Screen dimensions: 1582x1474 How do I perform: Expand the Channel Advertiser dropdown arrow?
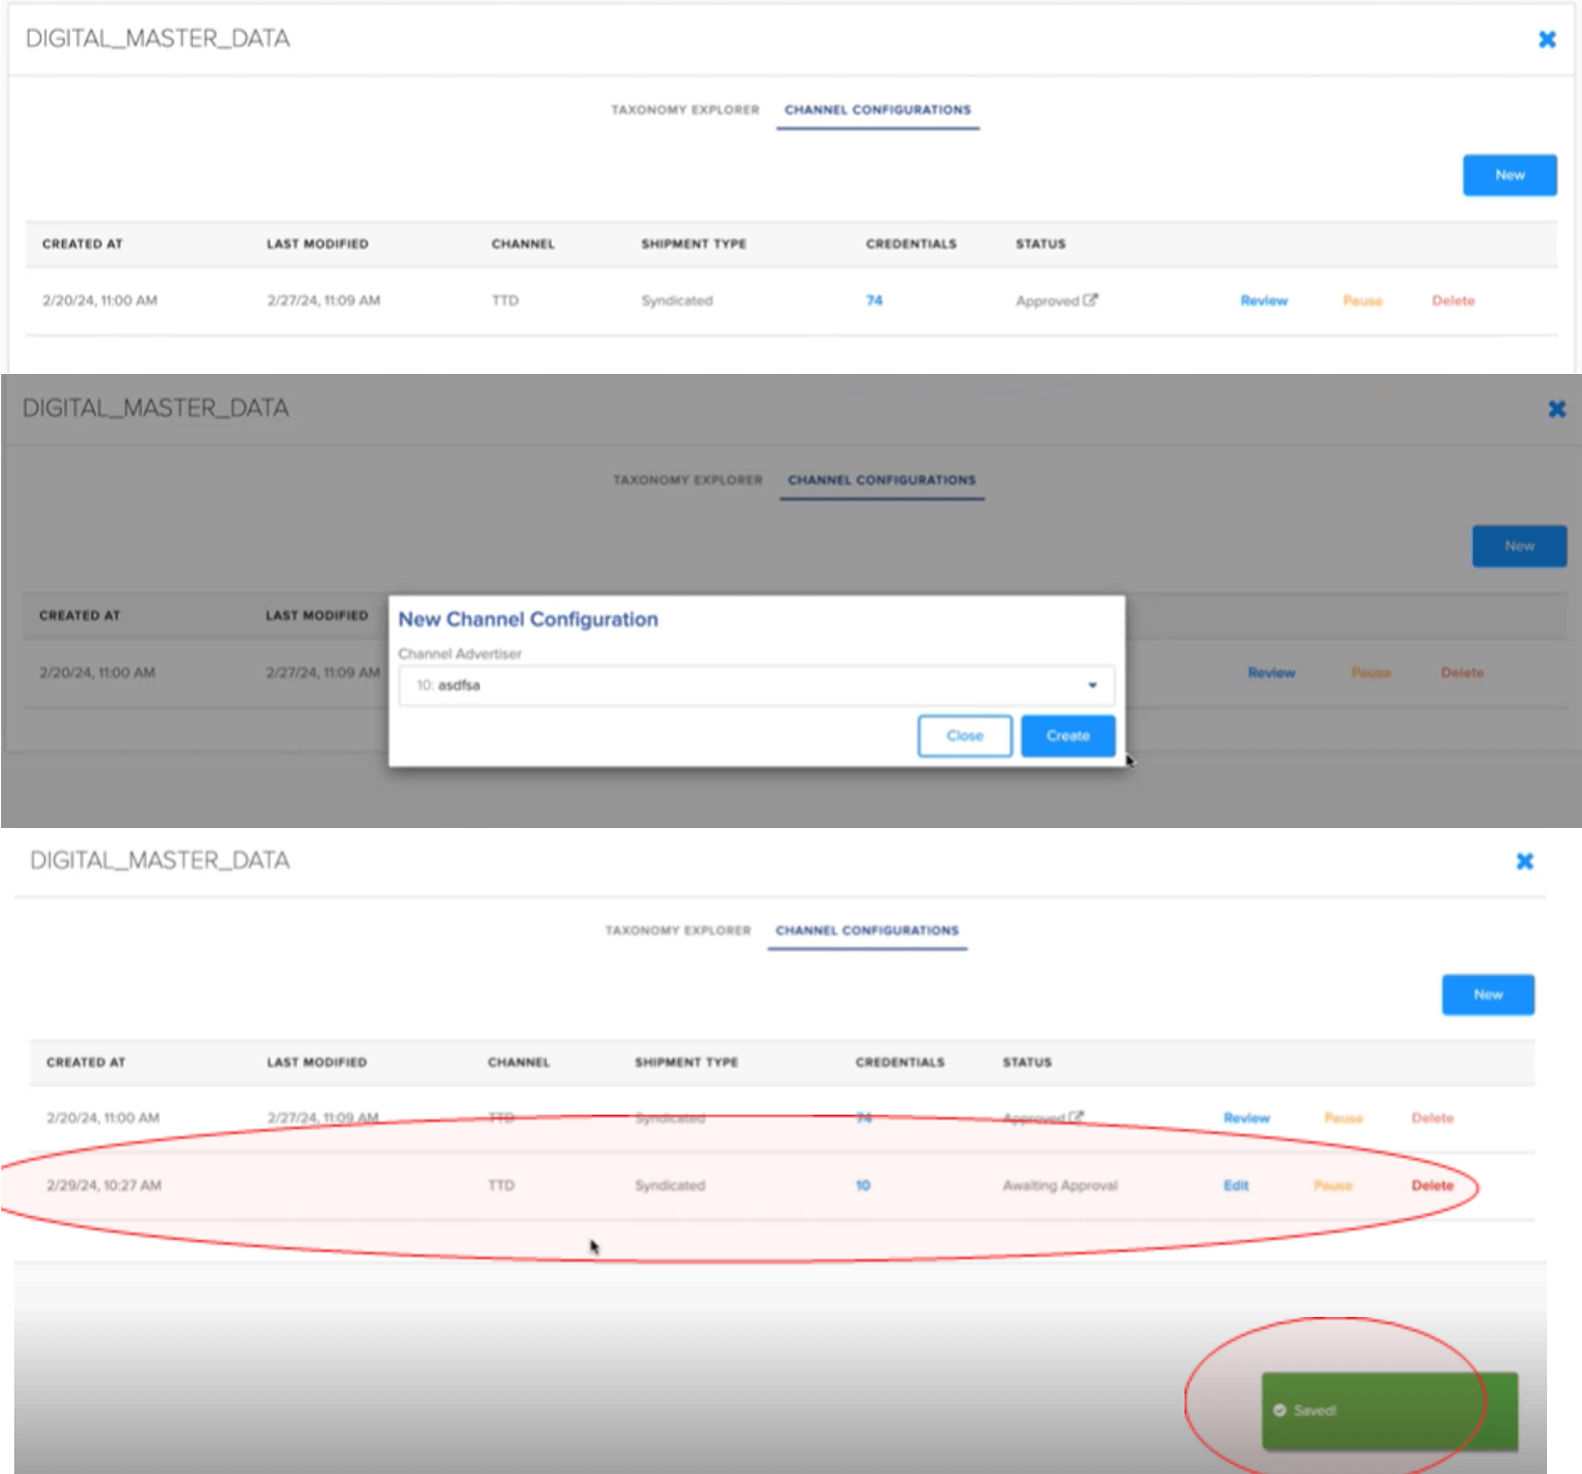tap(1092, 685)
